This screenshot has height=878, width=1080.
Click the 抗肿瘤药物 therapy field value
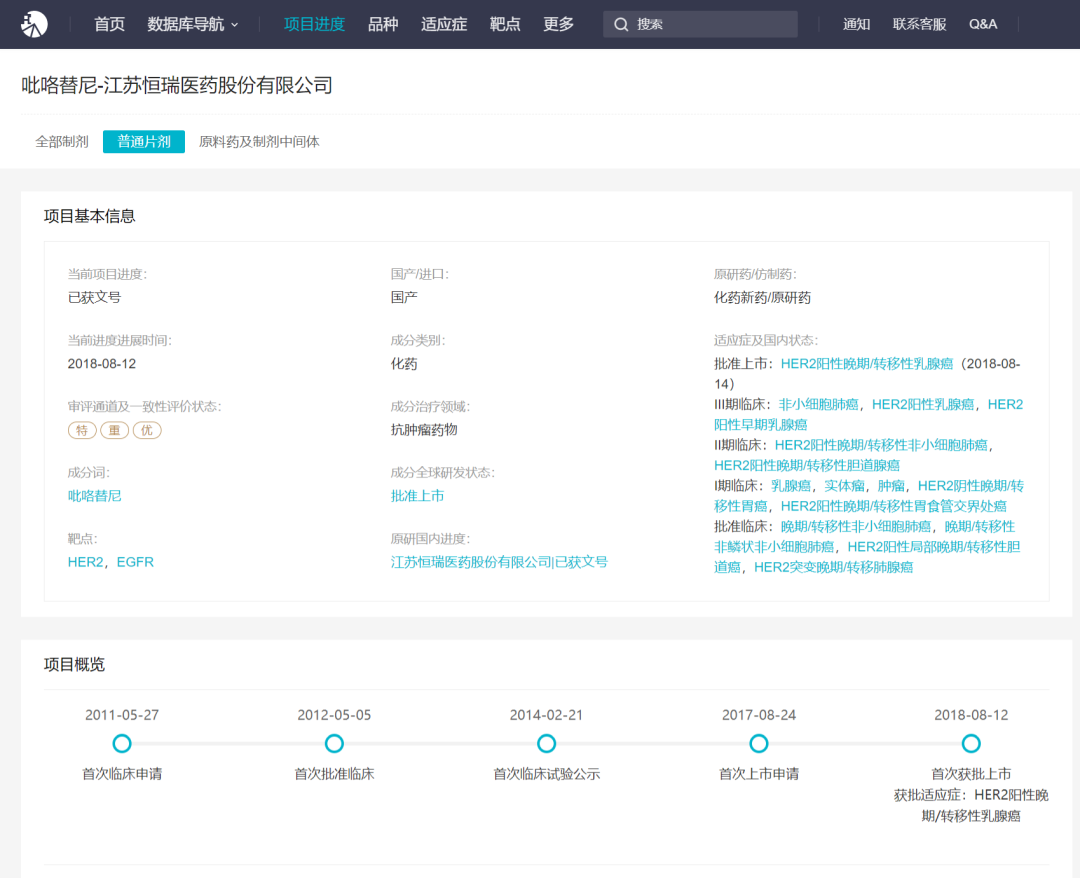tap(424, 430)
